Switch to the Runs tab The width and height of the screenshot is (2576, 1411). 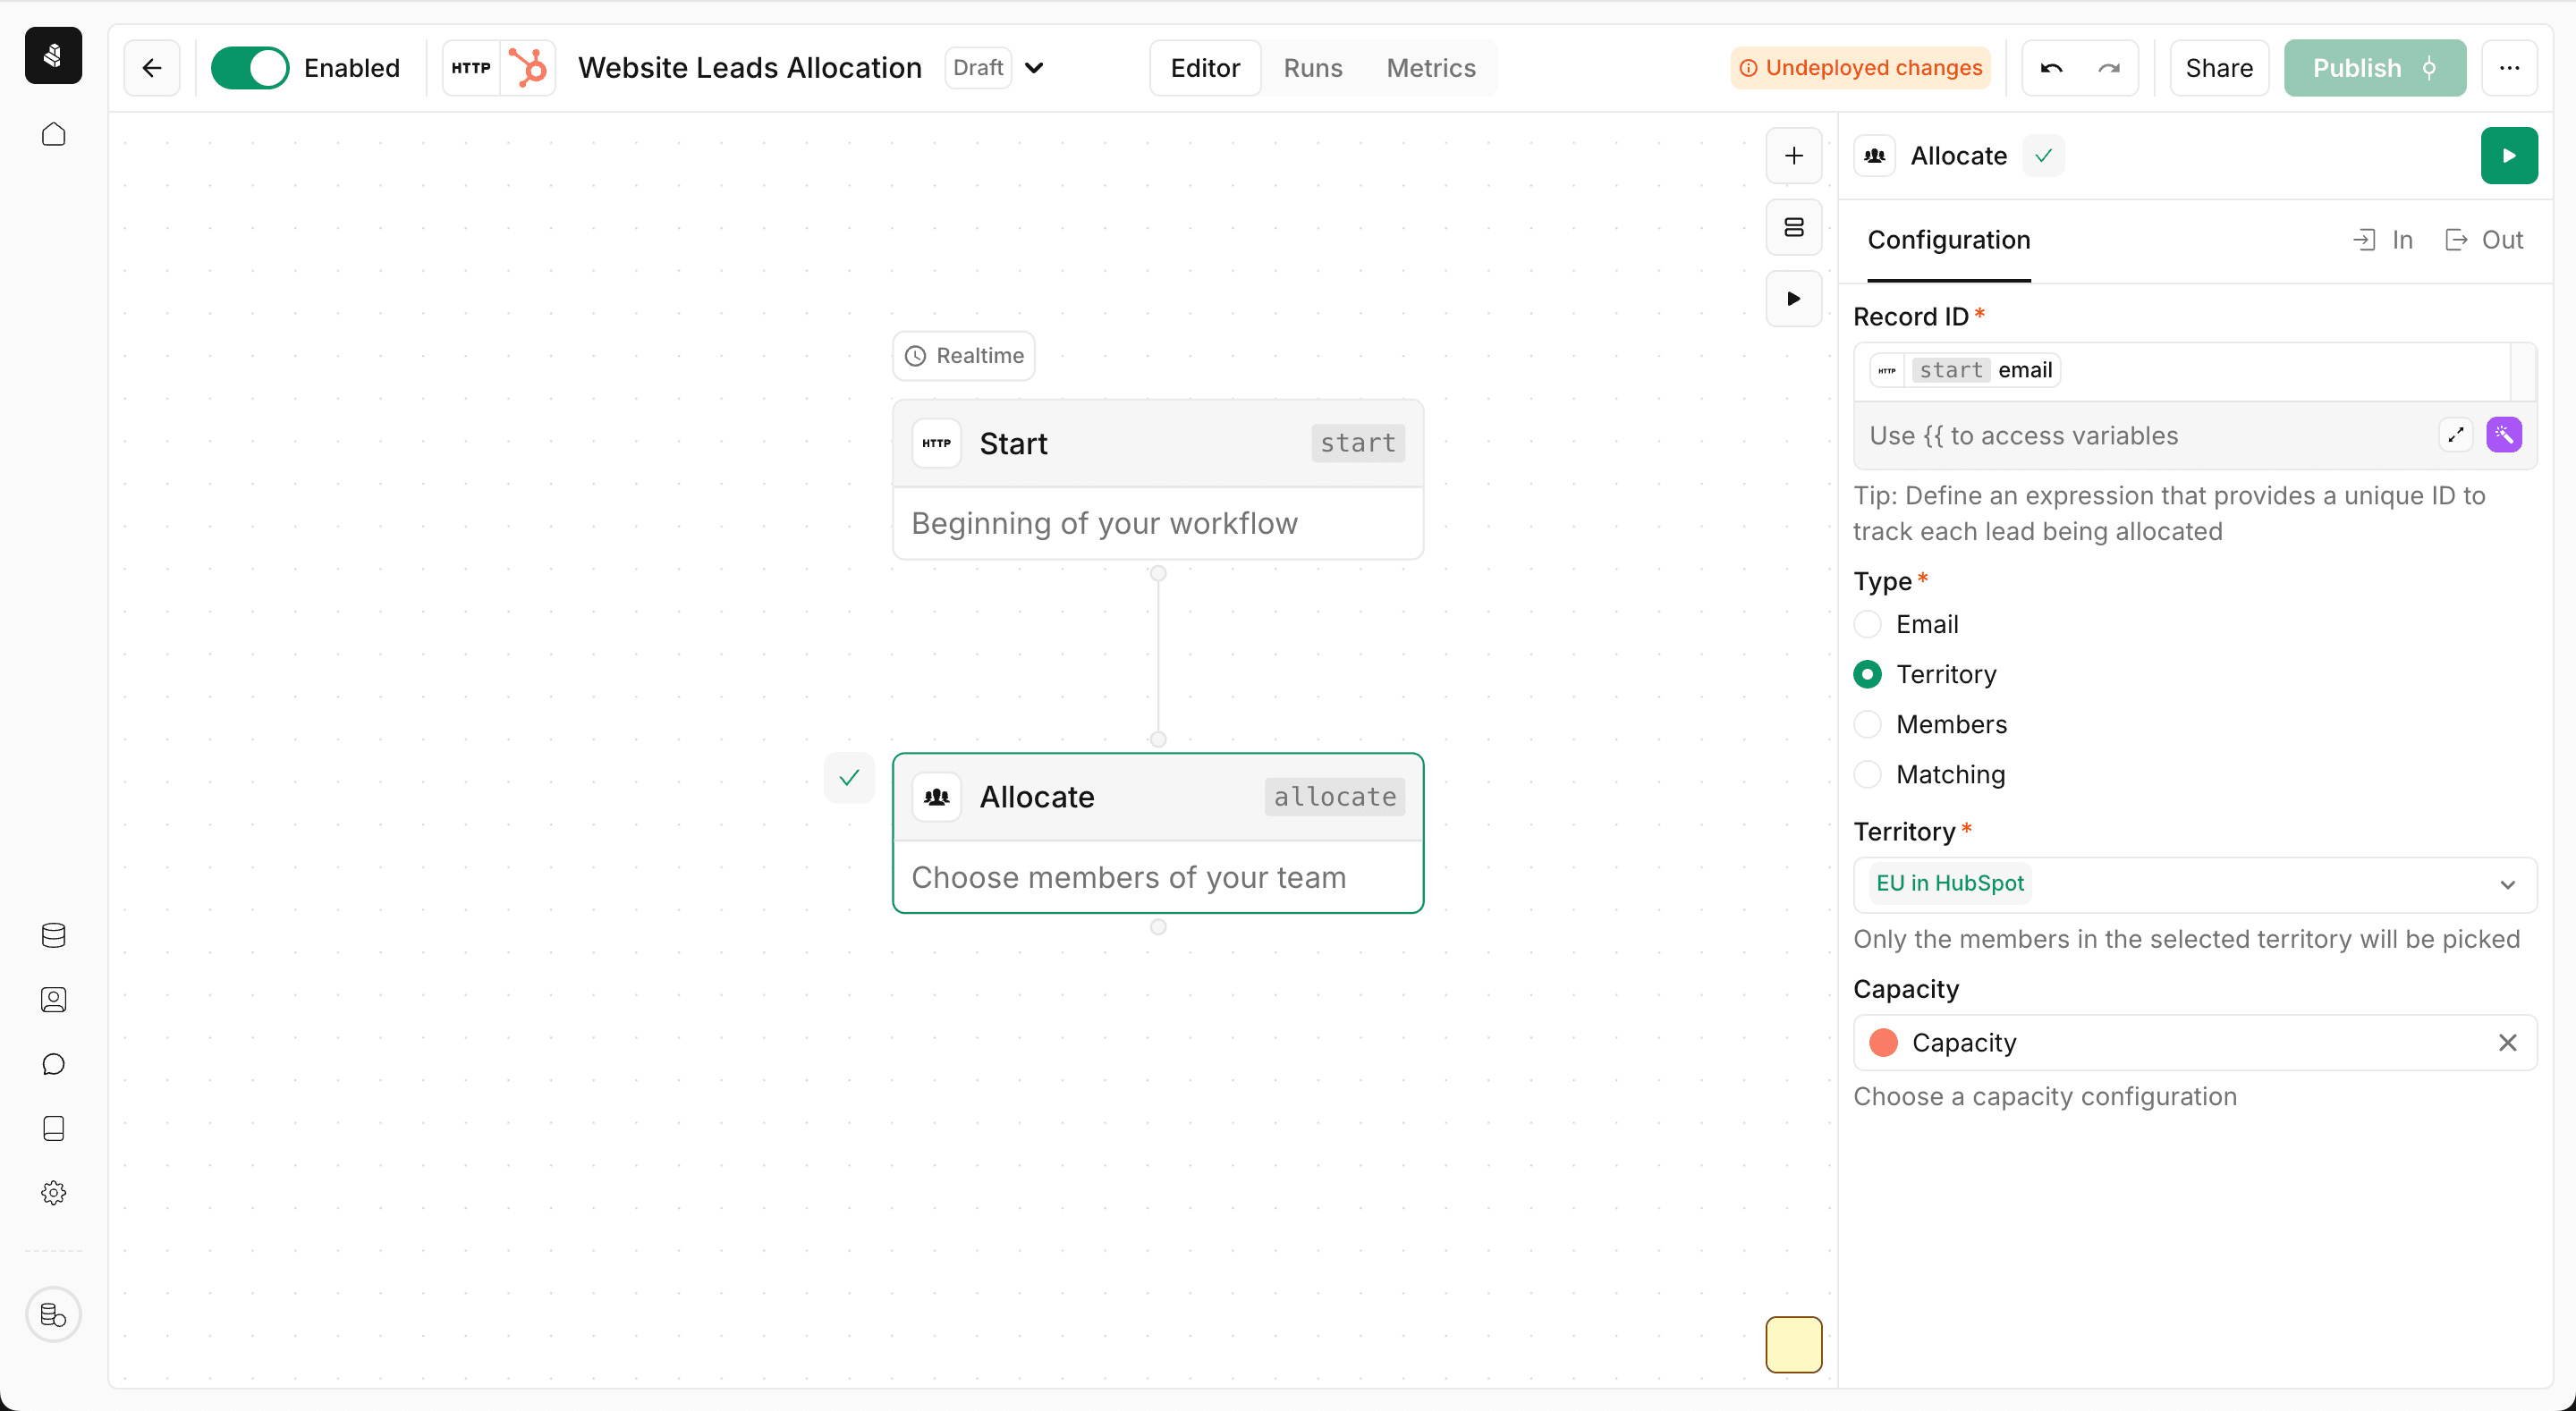[1312, 68]
